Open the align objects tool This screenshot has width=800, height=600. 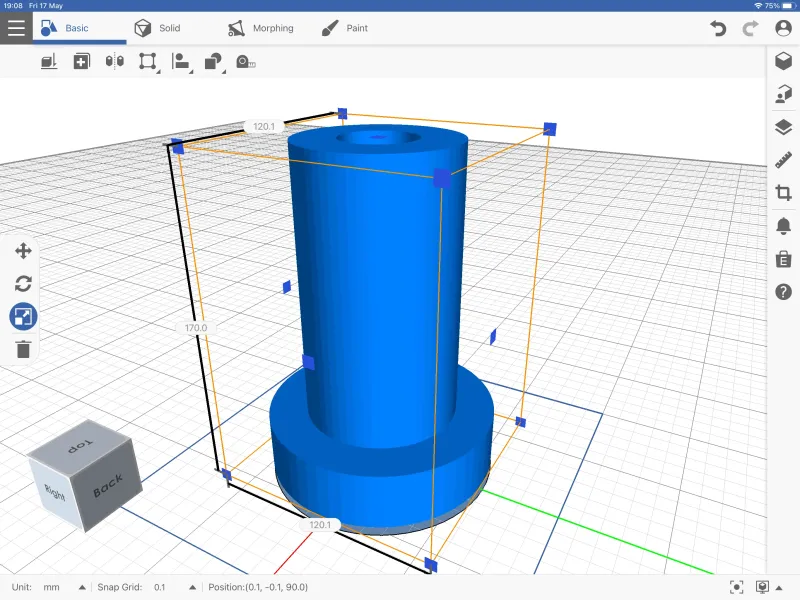click(181, 62)
